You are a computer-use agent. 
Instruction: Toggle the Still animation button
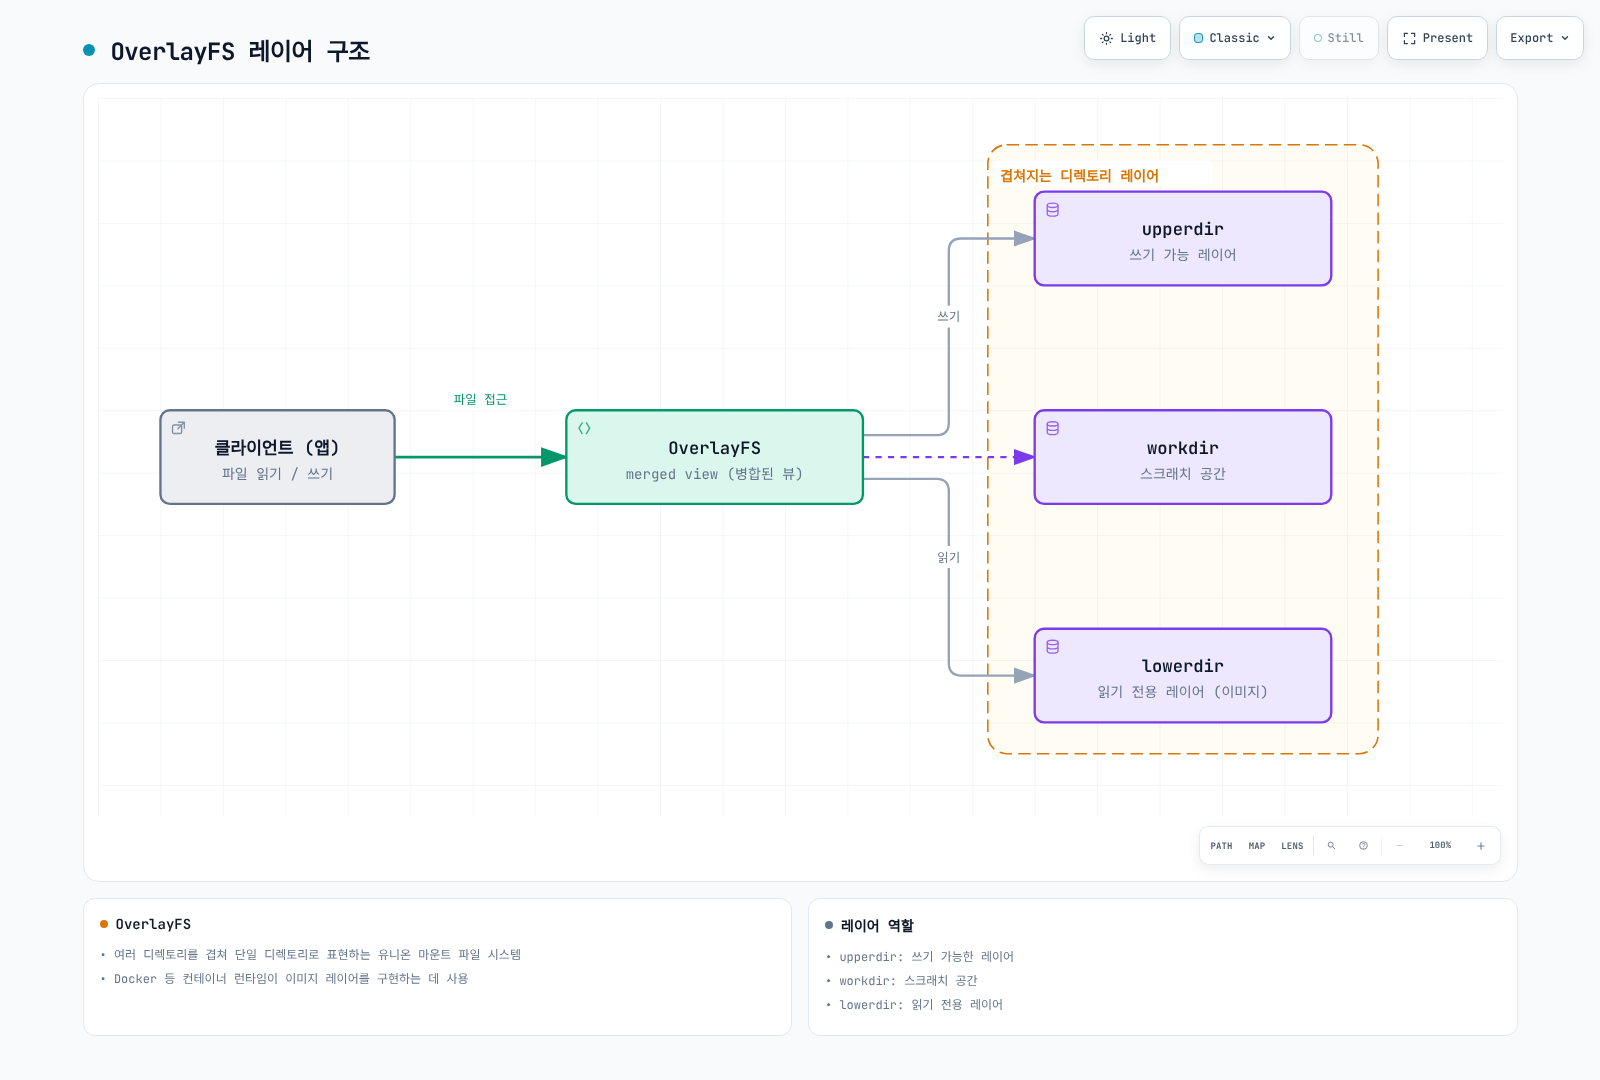(1338, 38)
